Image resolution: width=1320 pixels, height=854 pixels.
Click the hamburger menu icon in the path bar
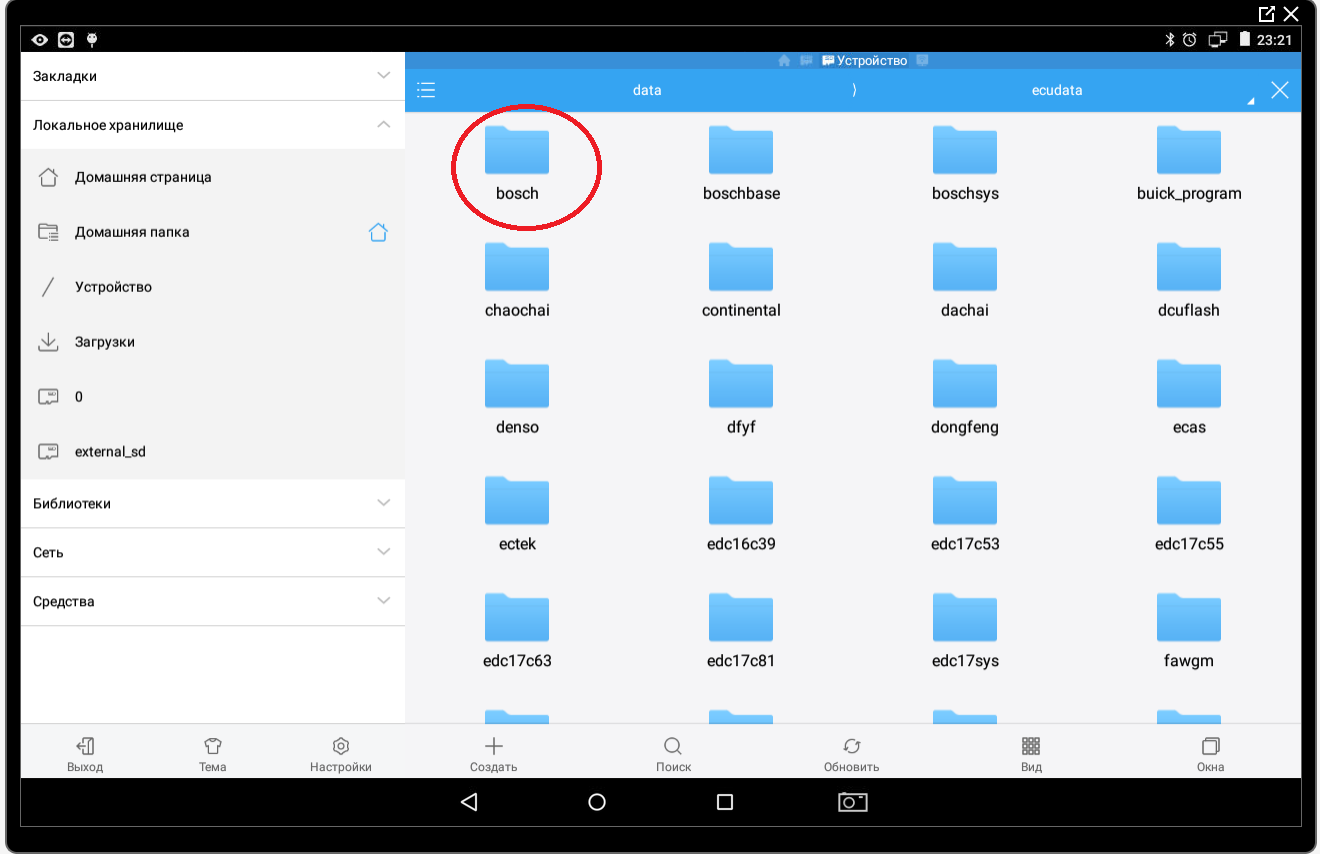(426, 90)
